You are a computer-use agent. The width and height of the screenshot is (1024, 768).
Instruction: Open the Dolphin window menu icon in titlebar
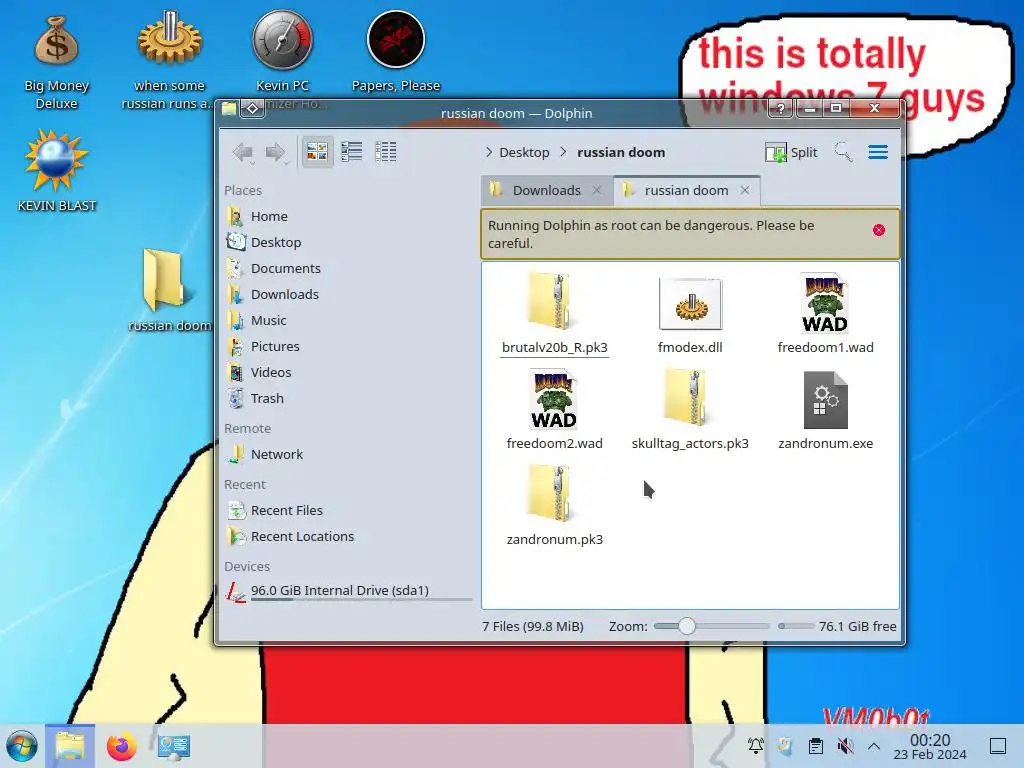coord(229,108)
